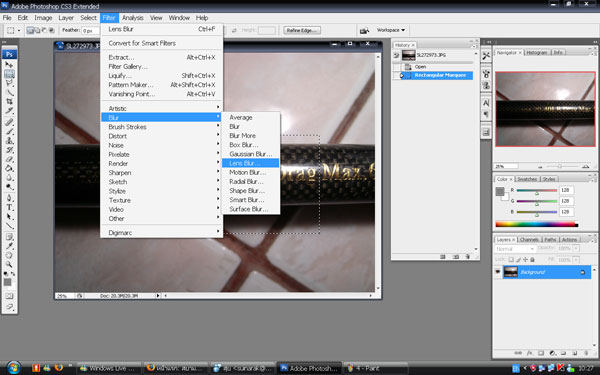This screenshot has width=600, height=375.
Task: Open tool preset picker arrow in options bar
Action: pos(19,30)
